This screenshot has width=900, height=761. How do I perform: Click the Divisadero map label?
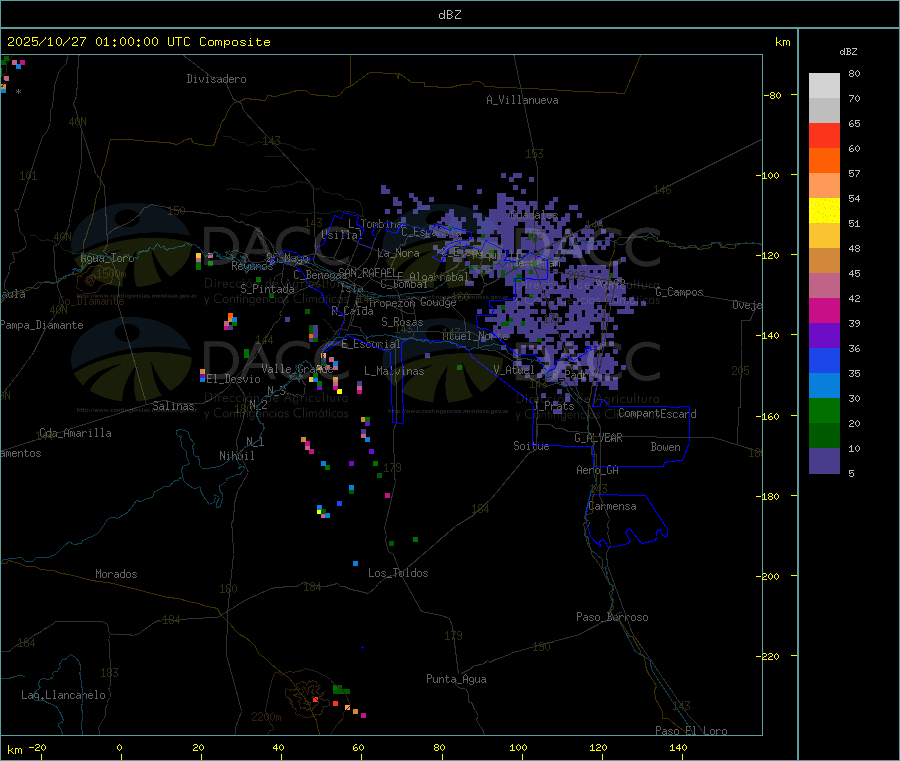[x=216, y=79]
